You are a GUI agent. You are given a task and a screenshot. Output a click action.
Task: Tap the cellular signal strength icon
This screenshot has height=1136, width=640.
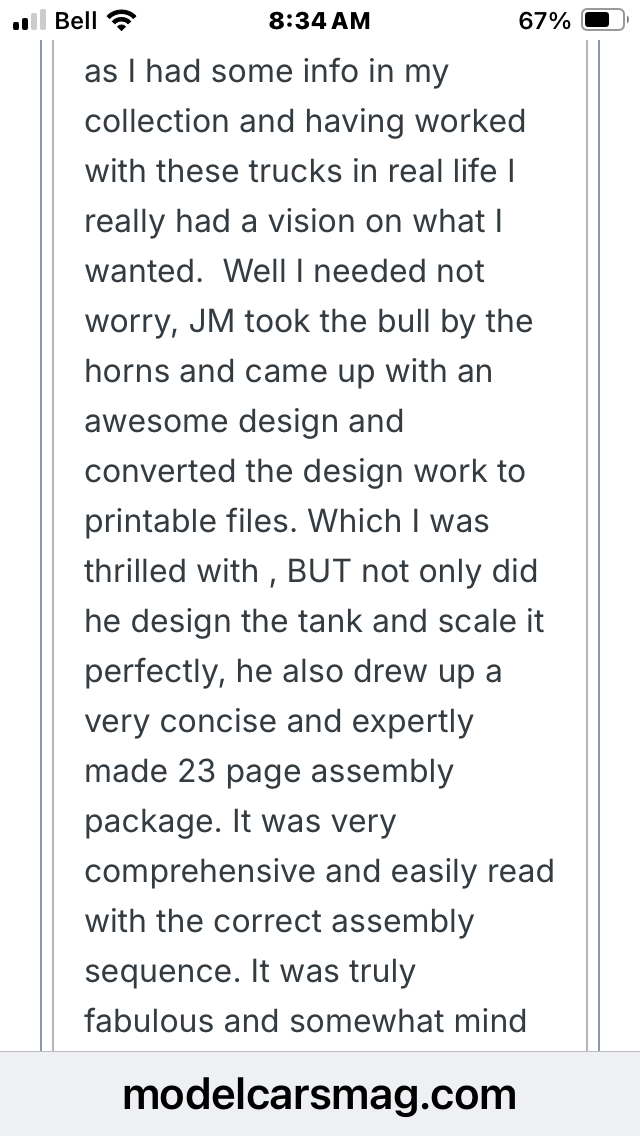click(x=29, y=20)
